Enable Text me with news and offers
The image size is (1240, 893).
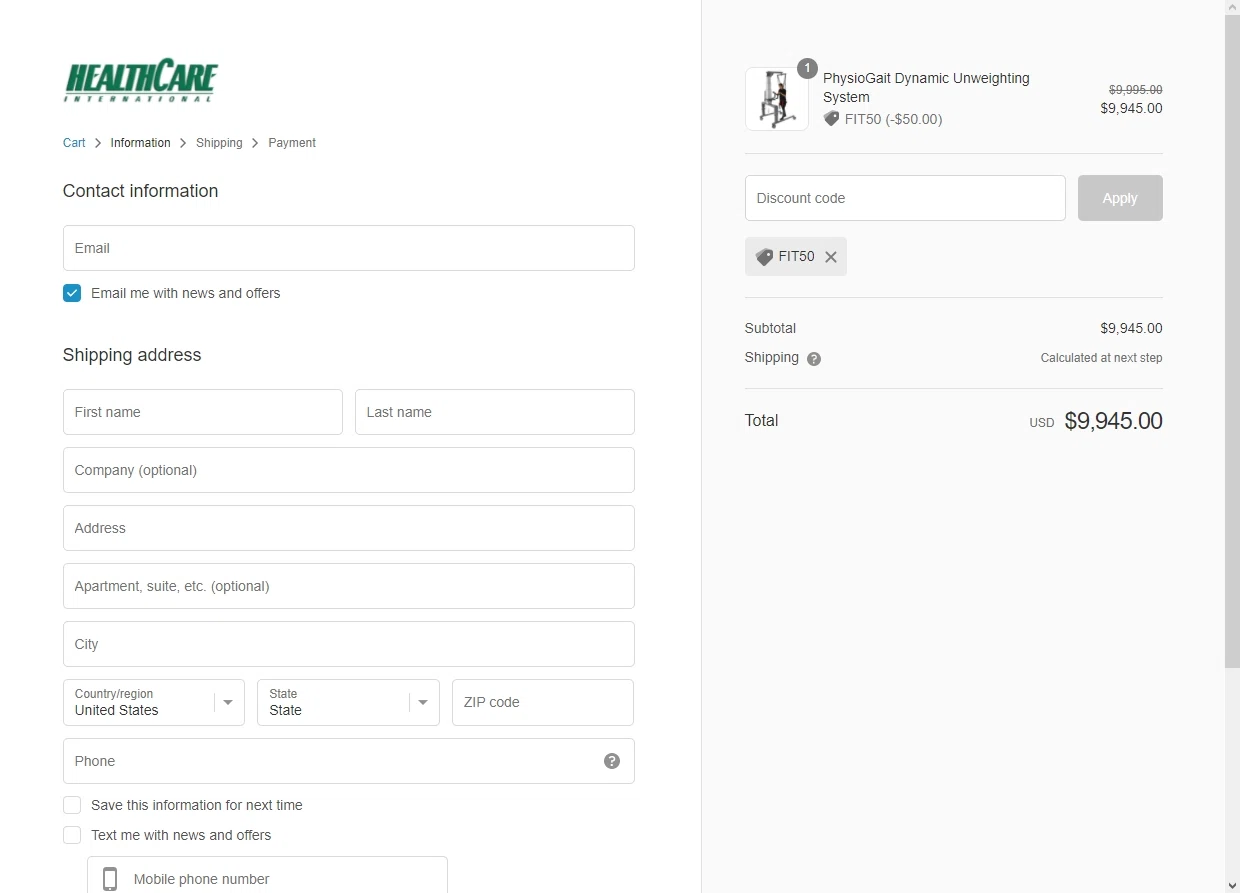[x=72, y=835]
